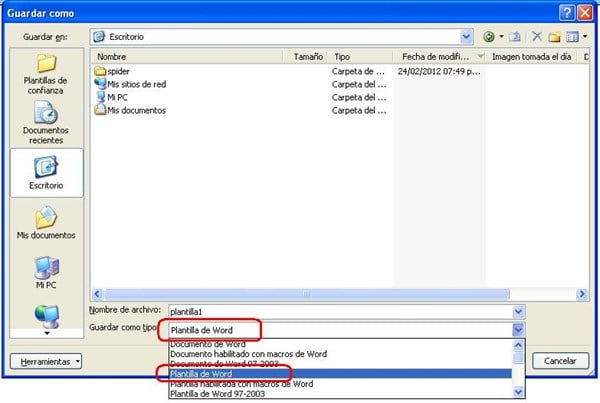Select Mis sitios de red entry
The width and height of the screenshot is (600, 403).
click(x=130, y=84)
